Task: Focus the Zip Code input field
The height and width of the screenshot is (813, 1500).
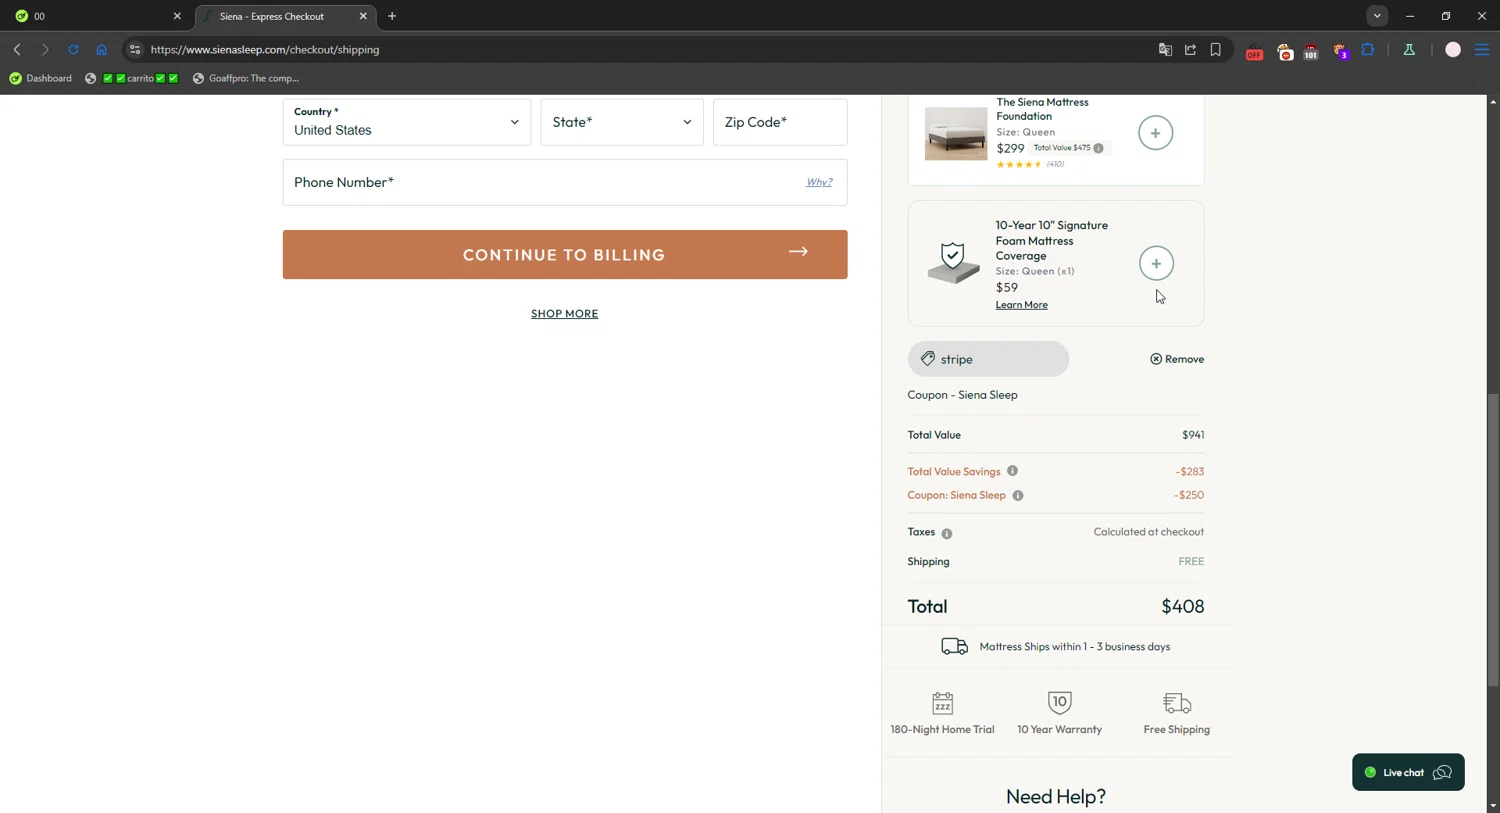Action: (780, 122)
